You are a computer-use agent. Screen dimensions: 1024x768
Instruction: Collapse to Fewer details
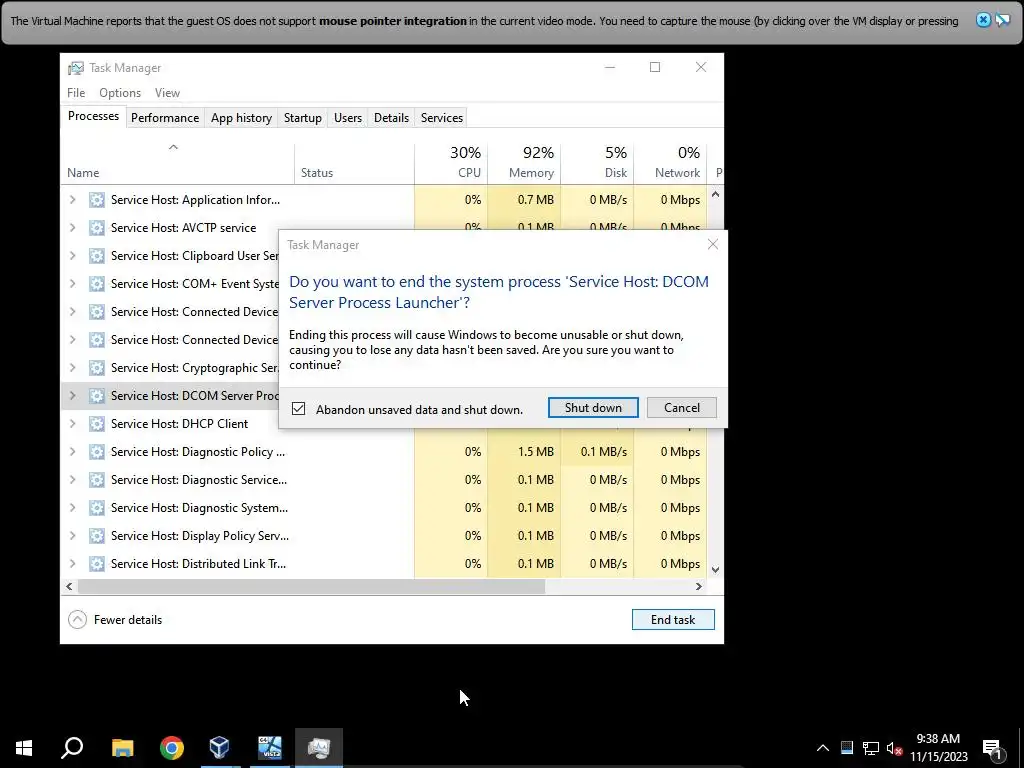[116, 620]
